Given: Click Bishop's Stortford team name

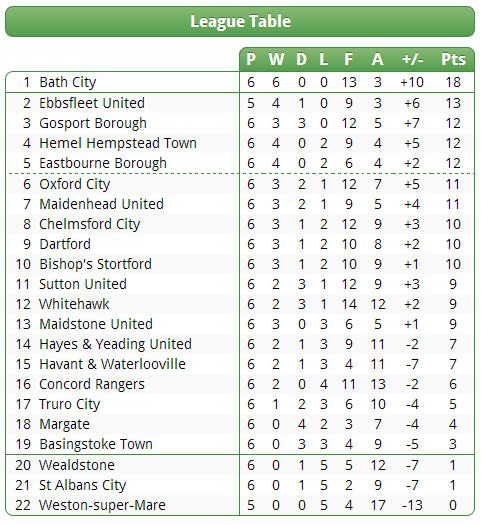Looking at the screenshot, I should coord(95,264).
